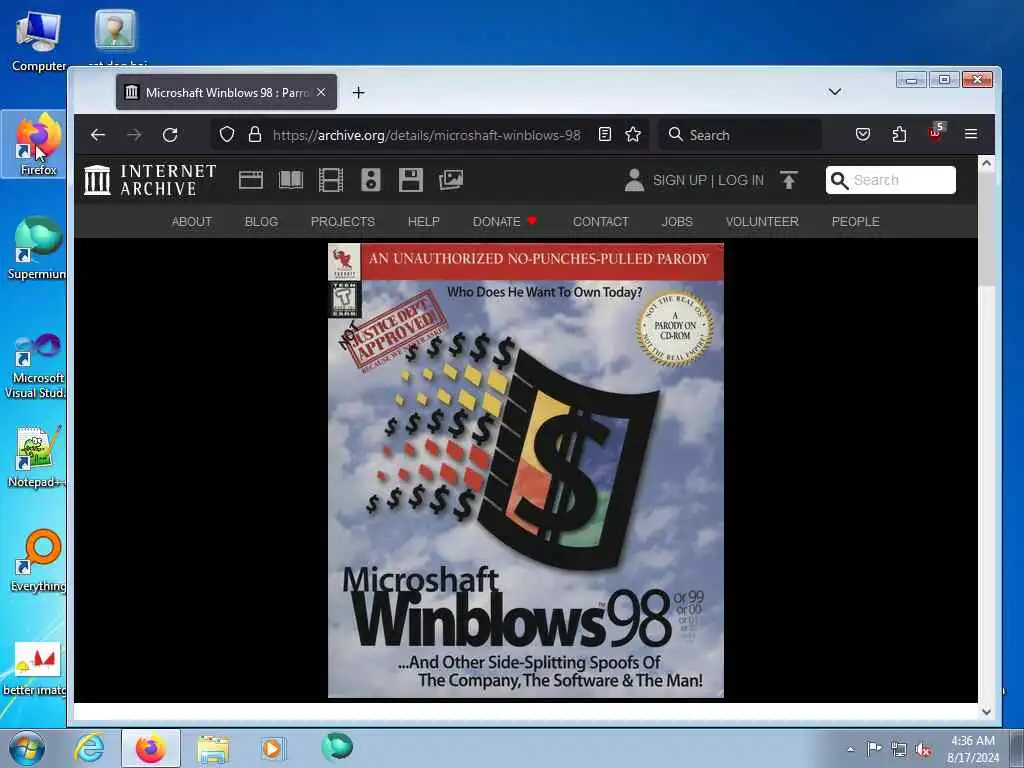Open Windows Explorer from taskbar
Screen dimensions: 1024x768
(x=213, y=748)
